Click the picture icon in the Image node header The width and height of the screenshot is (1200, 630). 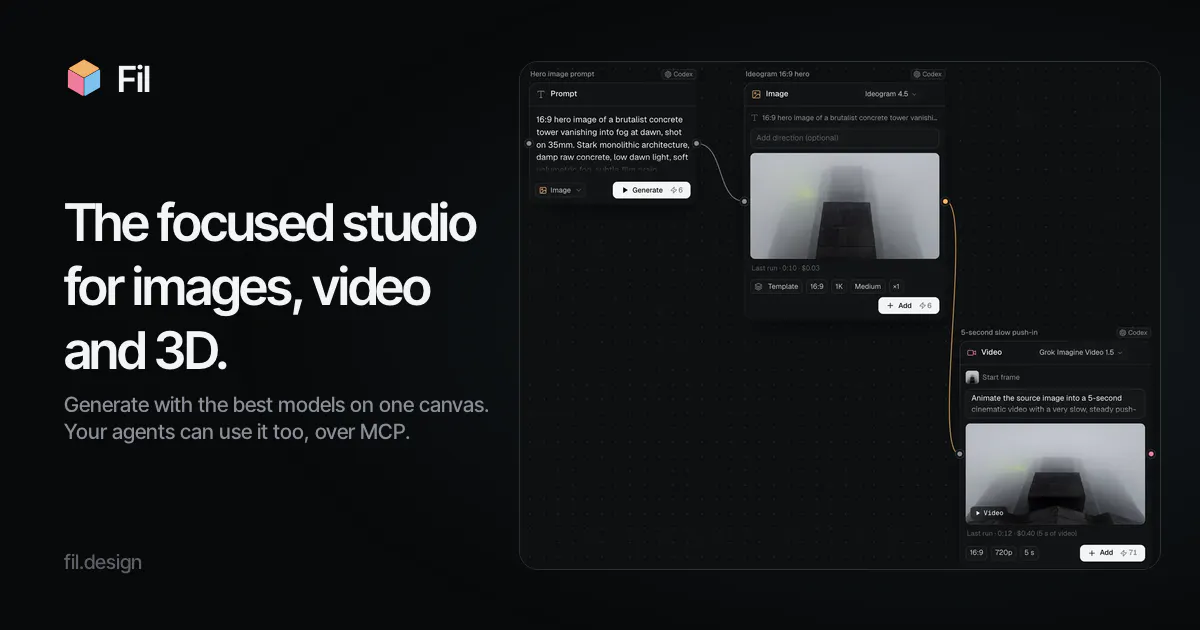coord(756,94)
